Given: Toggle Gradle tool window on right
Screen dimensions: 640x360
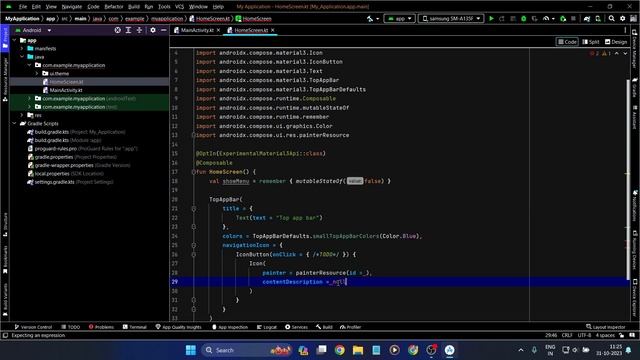Looking at the screenshot, I should click(635, 88).
